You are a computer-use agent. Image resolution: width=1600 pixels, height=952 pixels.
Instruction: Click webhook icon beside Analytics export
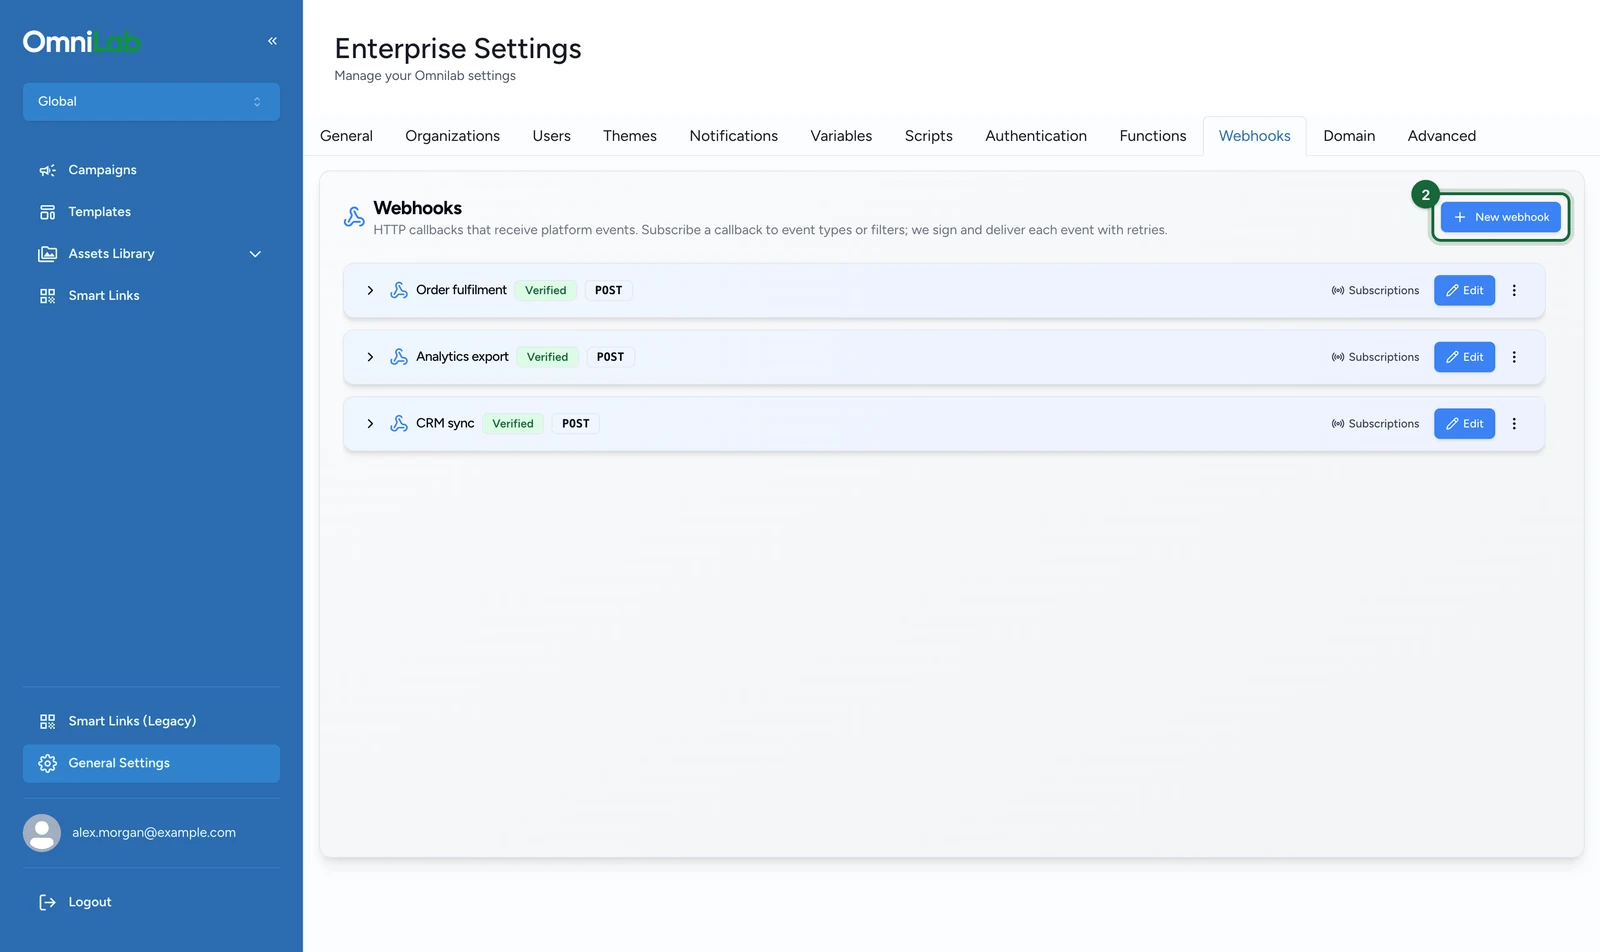[x=399, y=357]
